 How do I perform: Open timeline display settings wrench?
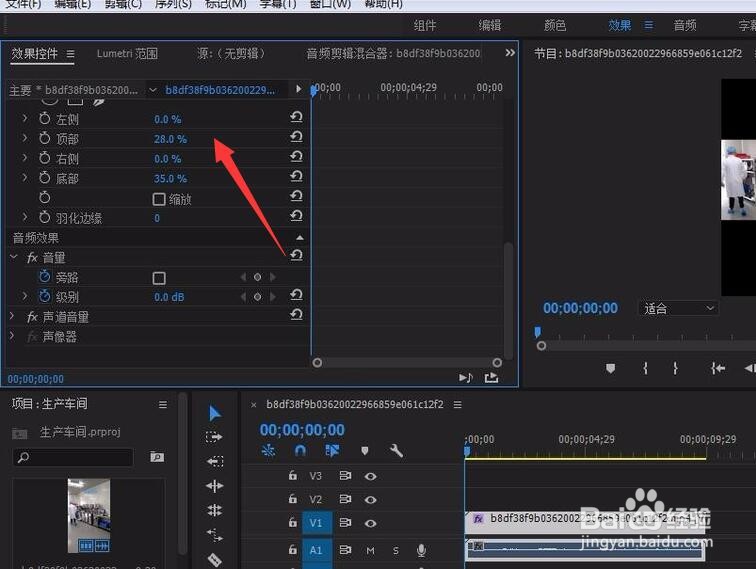(396, 451)
